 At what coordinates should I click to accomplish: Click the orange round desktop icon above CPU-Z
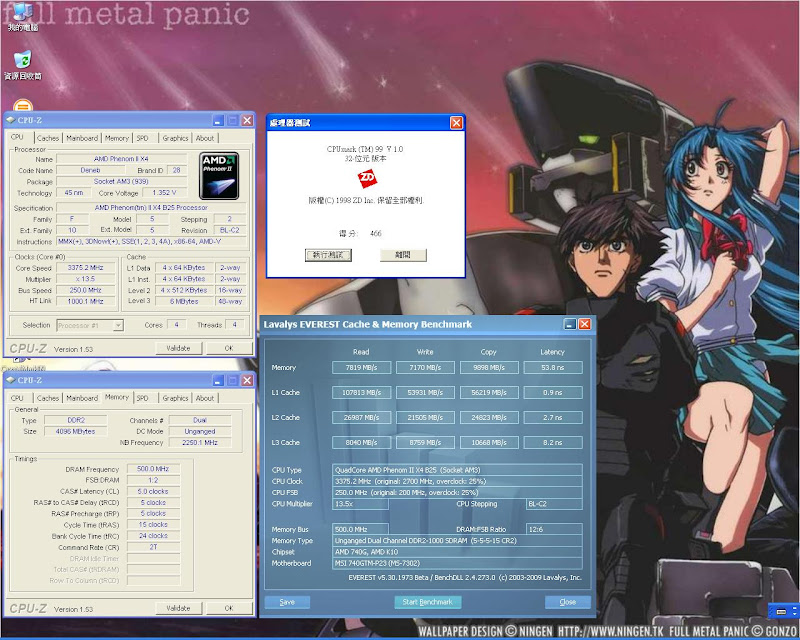coord(22,106)
